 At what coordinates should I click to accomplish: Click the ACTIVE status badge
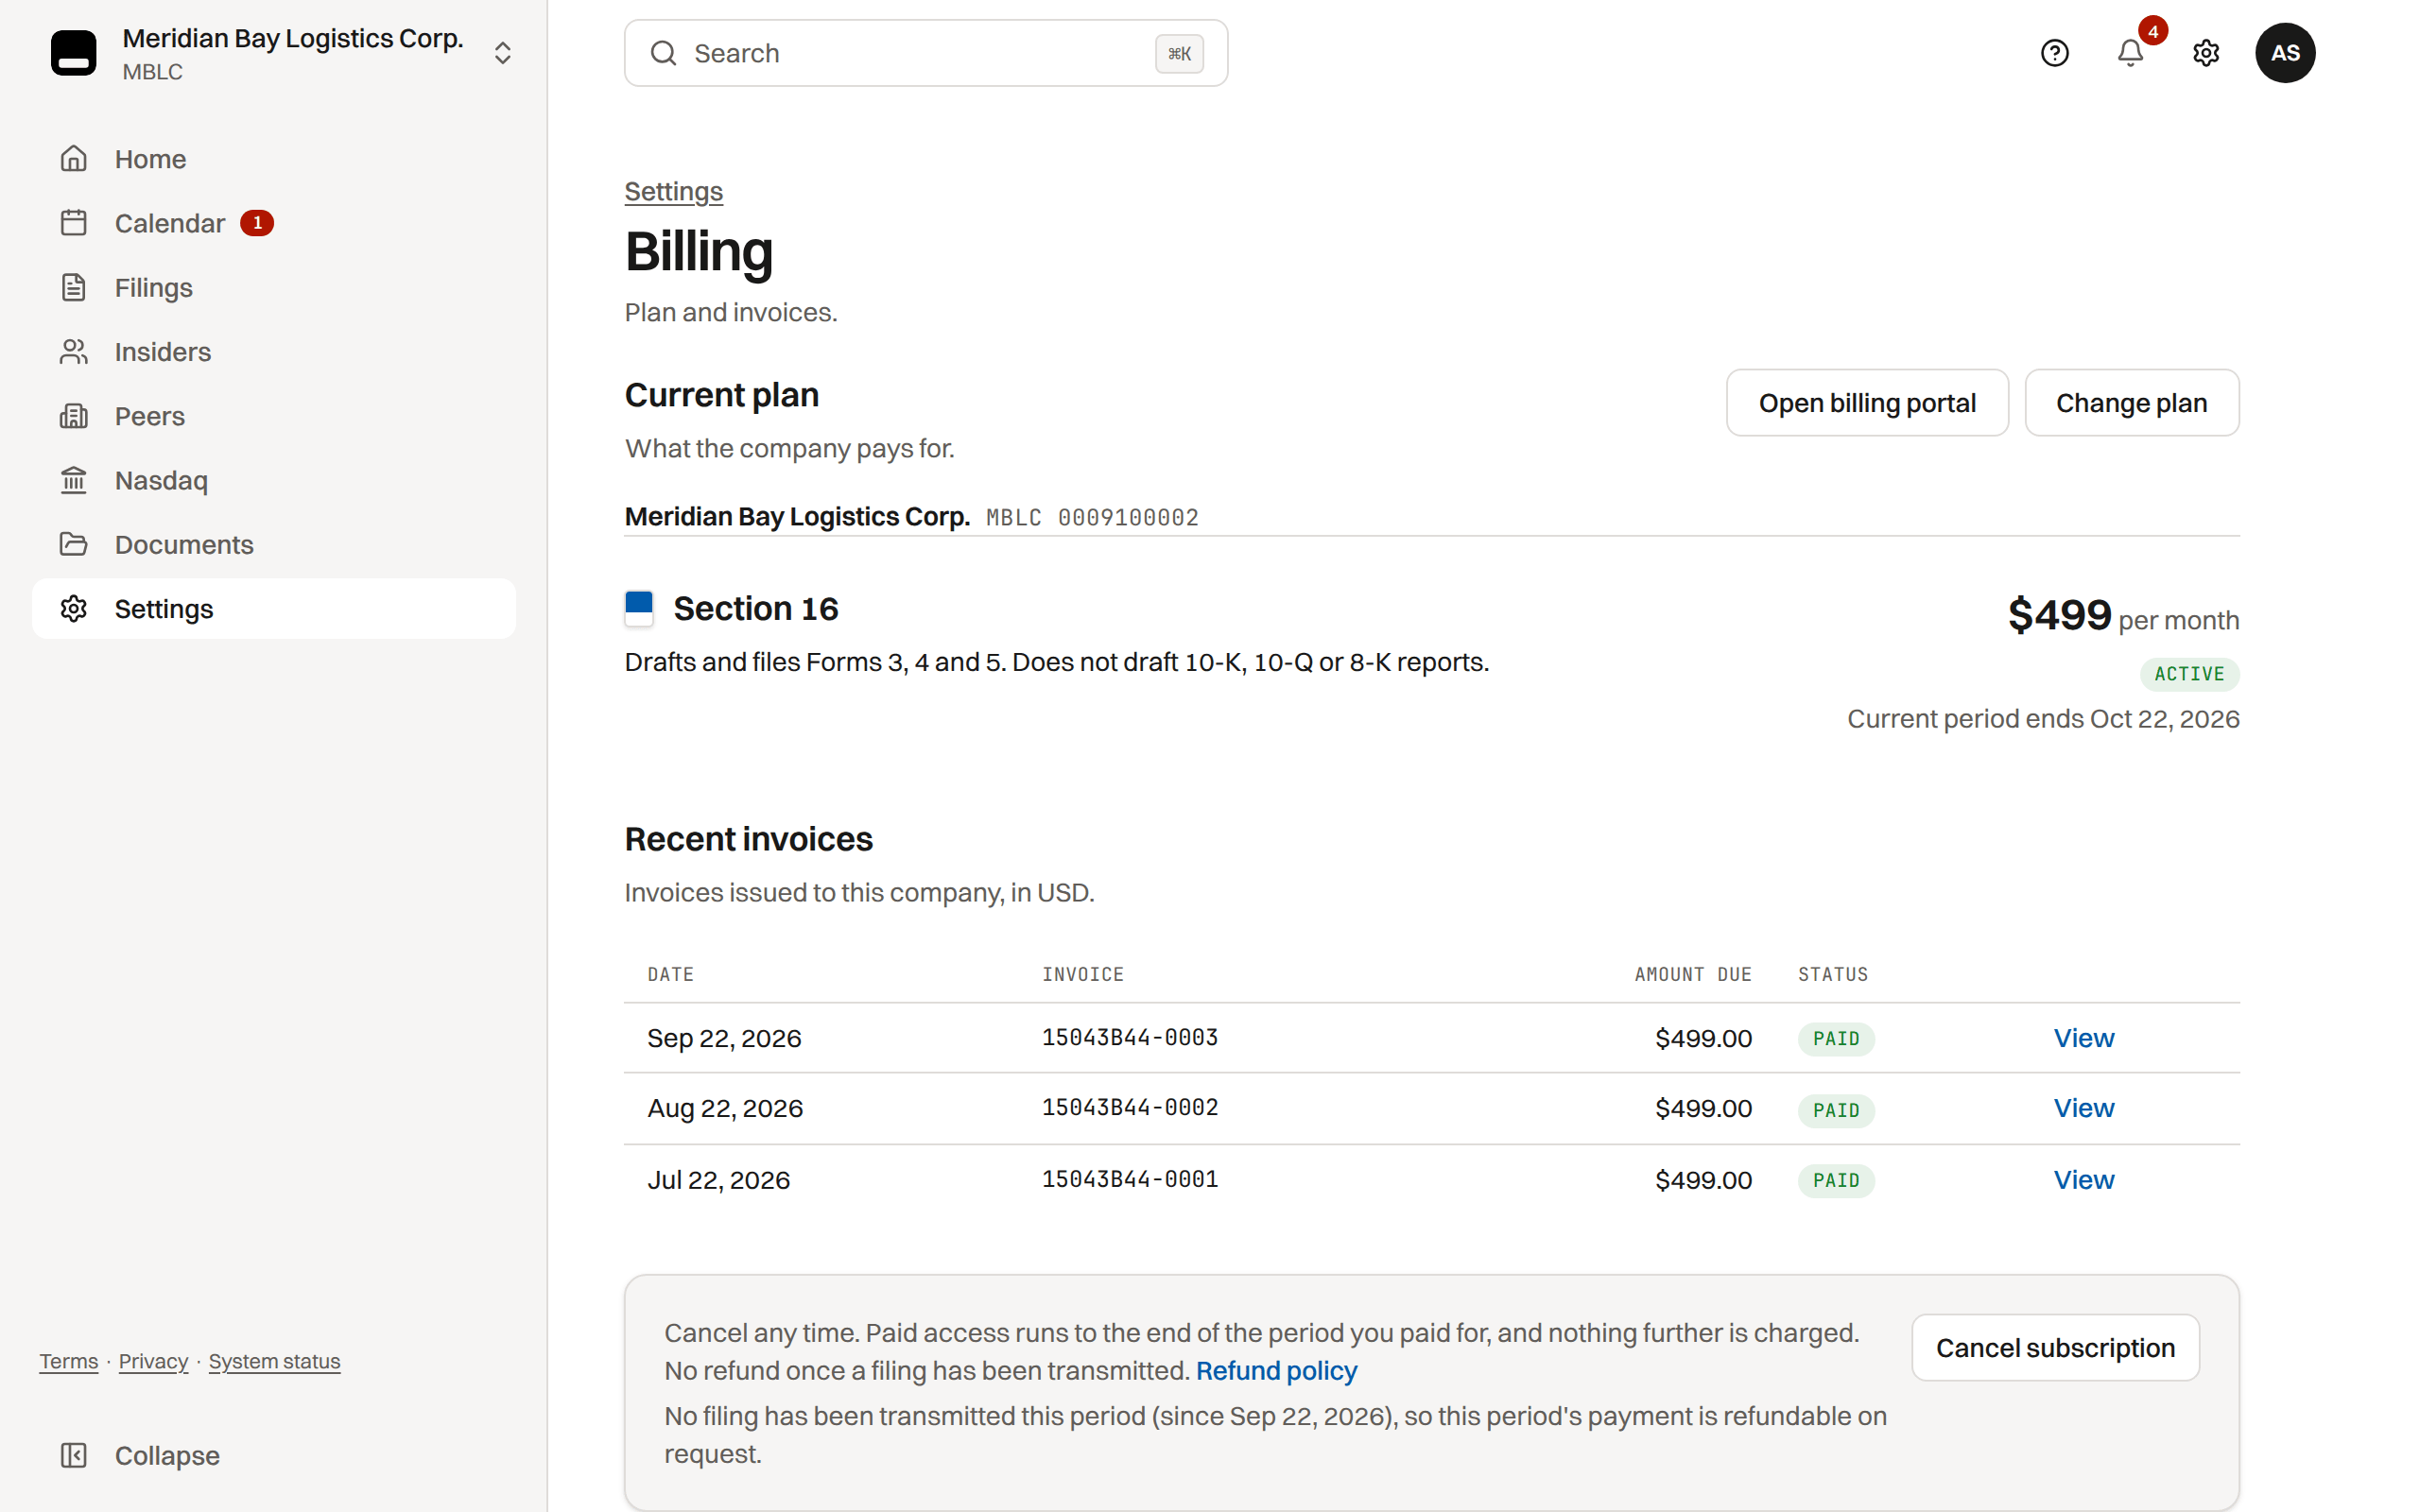pyautogui.click(x=2189, y=674)
